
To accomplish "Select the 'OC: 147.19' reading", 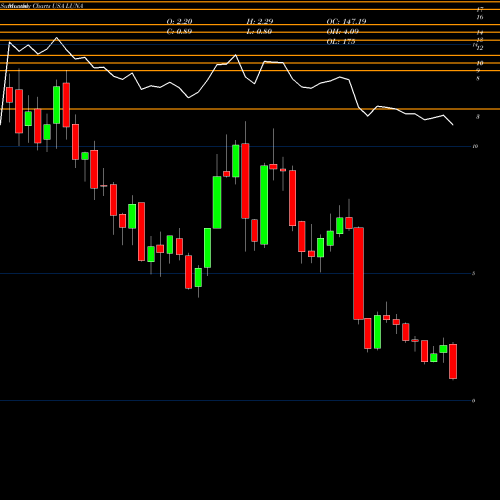I will (346, 21).
